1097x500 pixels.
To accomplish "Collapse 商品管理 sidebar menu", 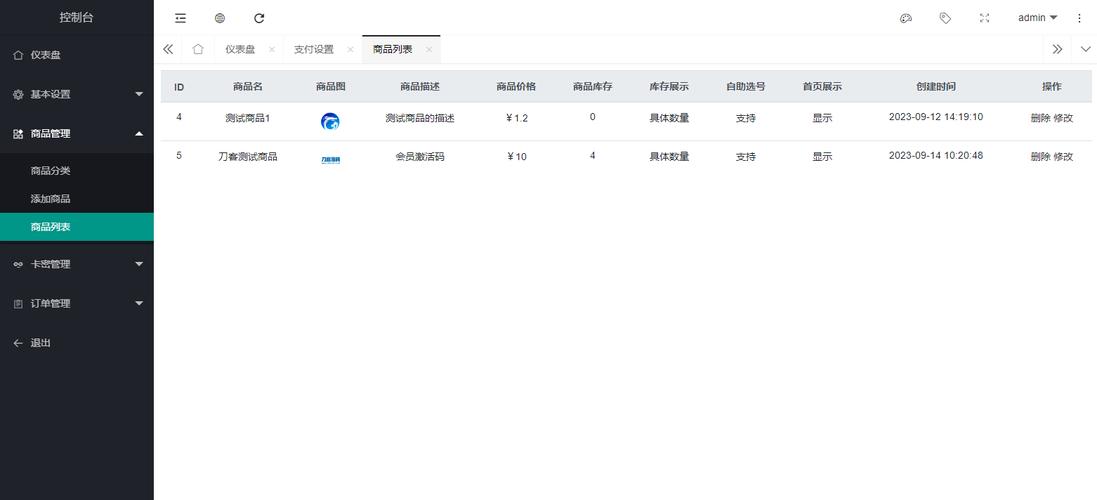I will click(77, 134).
